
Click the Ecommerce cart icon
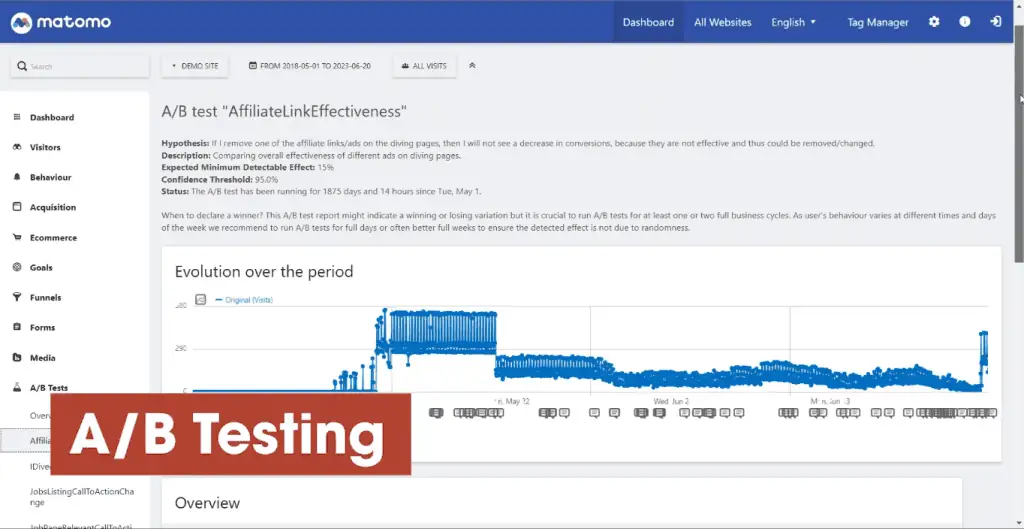tap(17, 238)
